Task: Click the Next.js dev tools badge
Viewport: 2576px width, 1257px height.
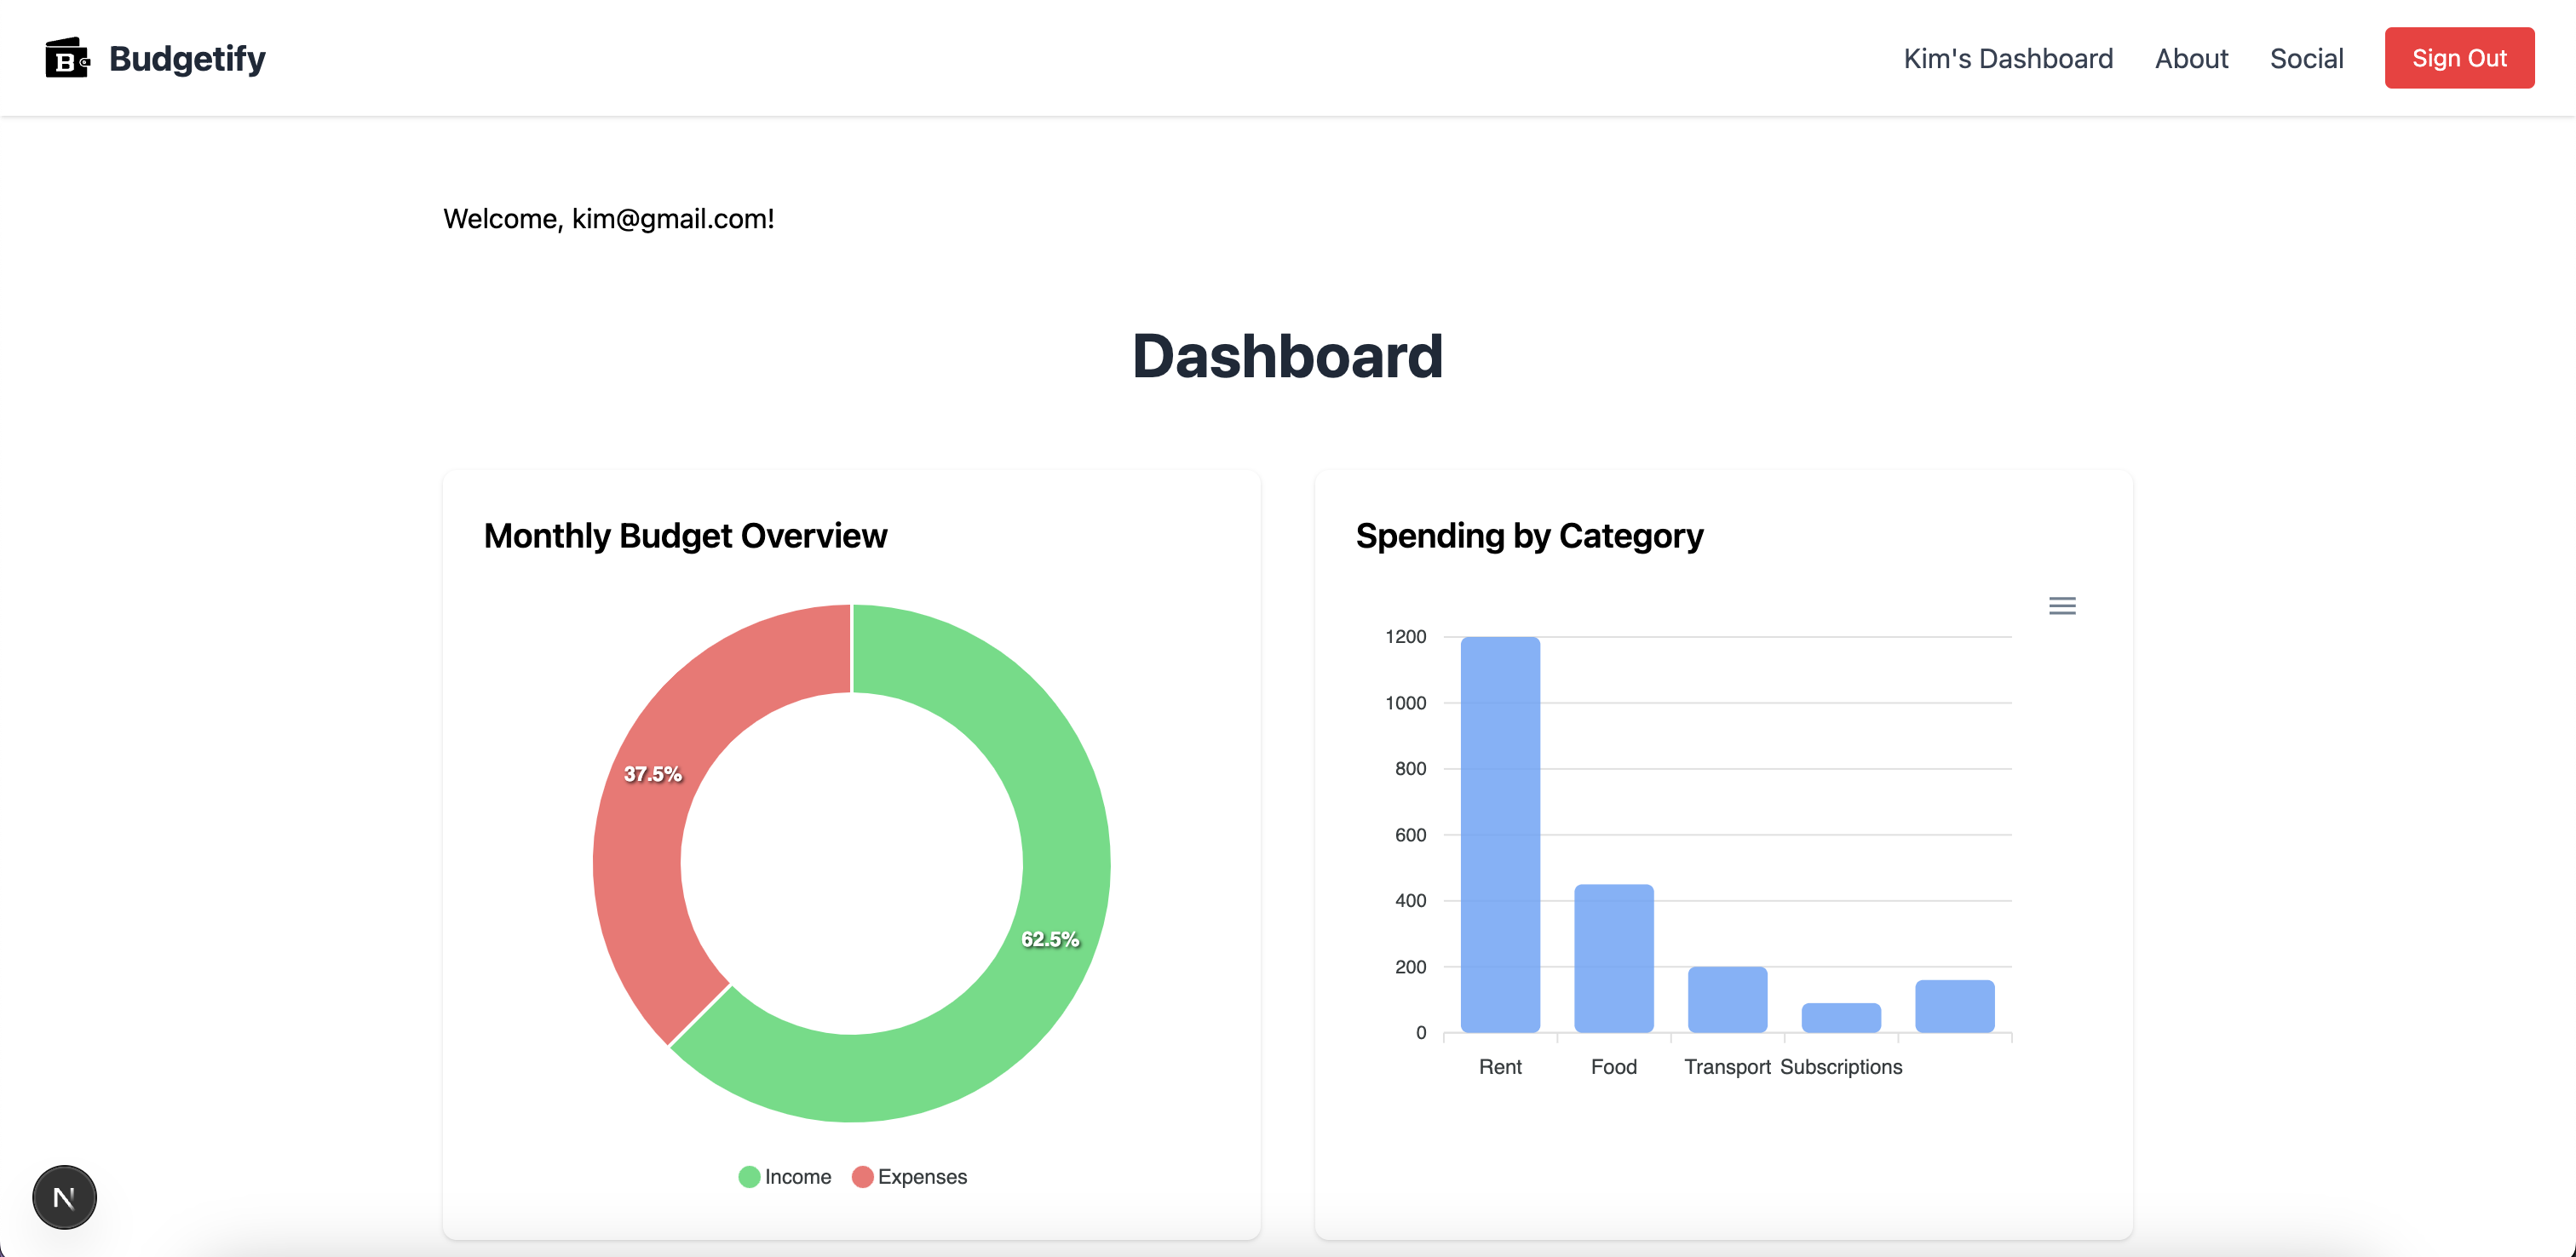Action: [64, 1197]
